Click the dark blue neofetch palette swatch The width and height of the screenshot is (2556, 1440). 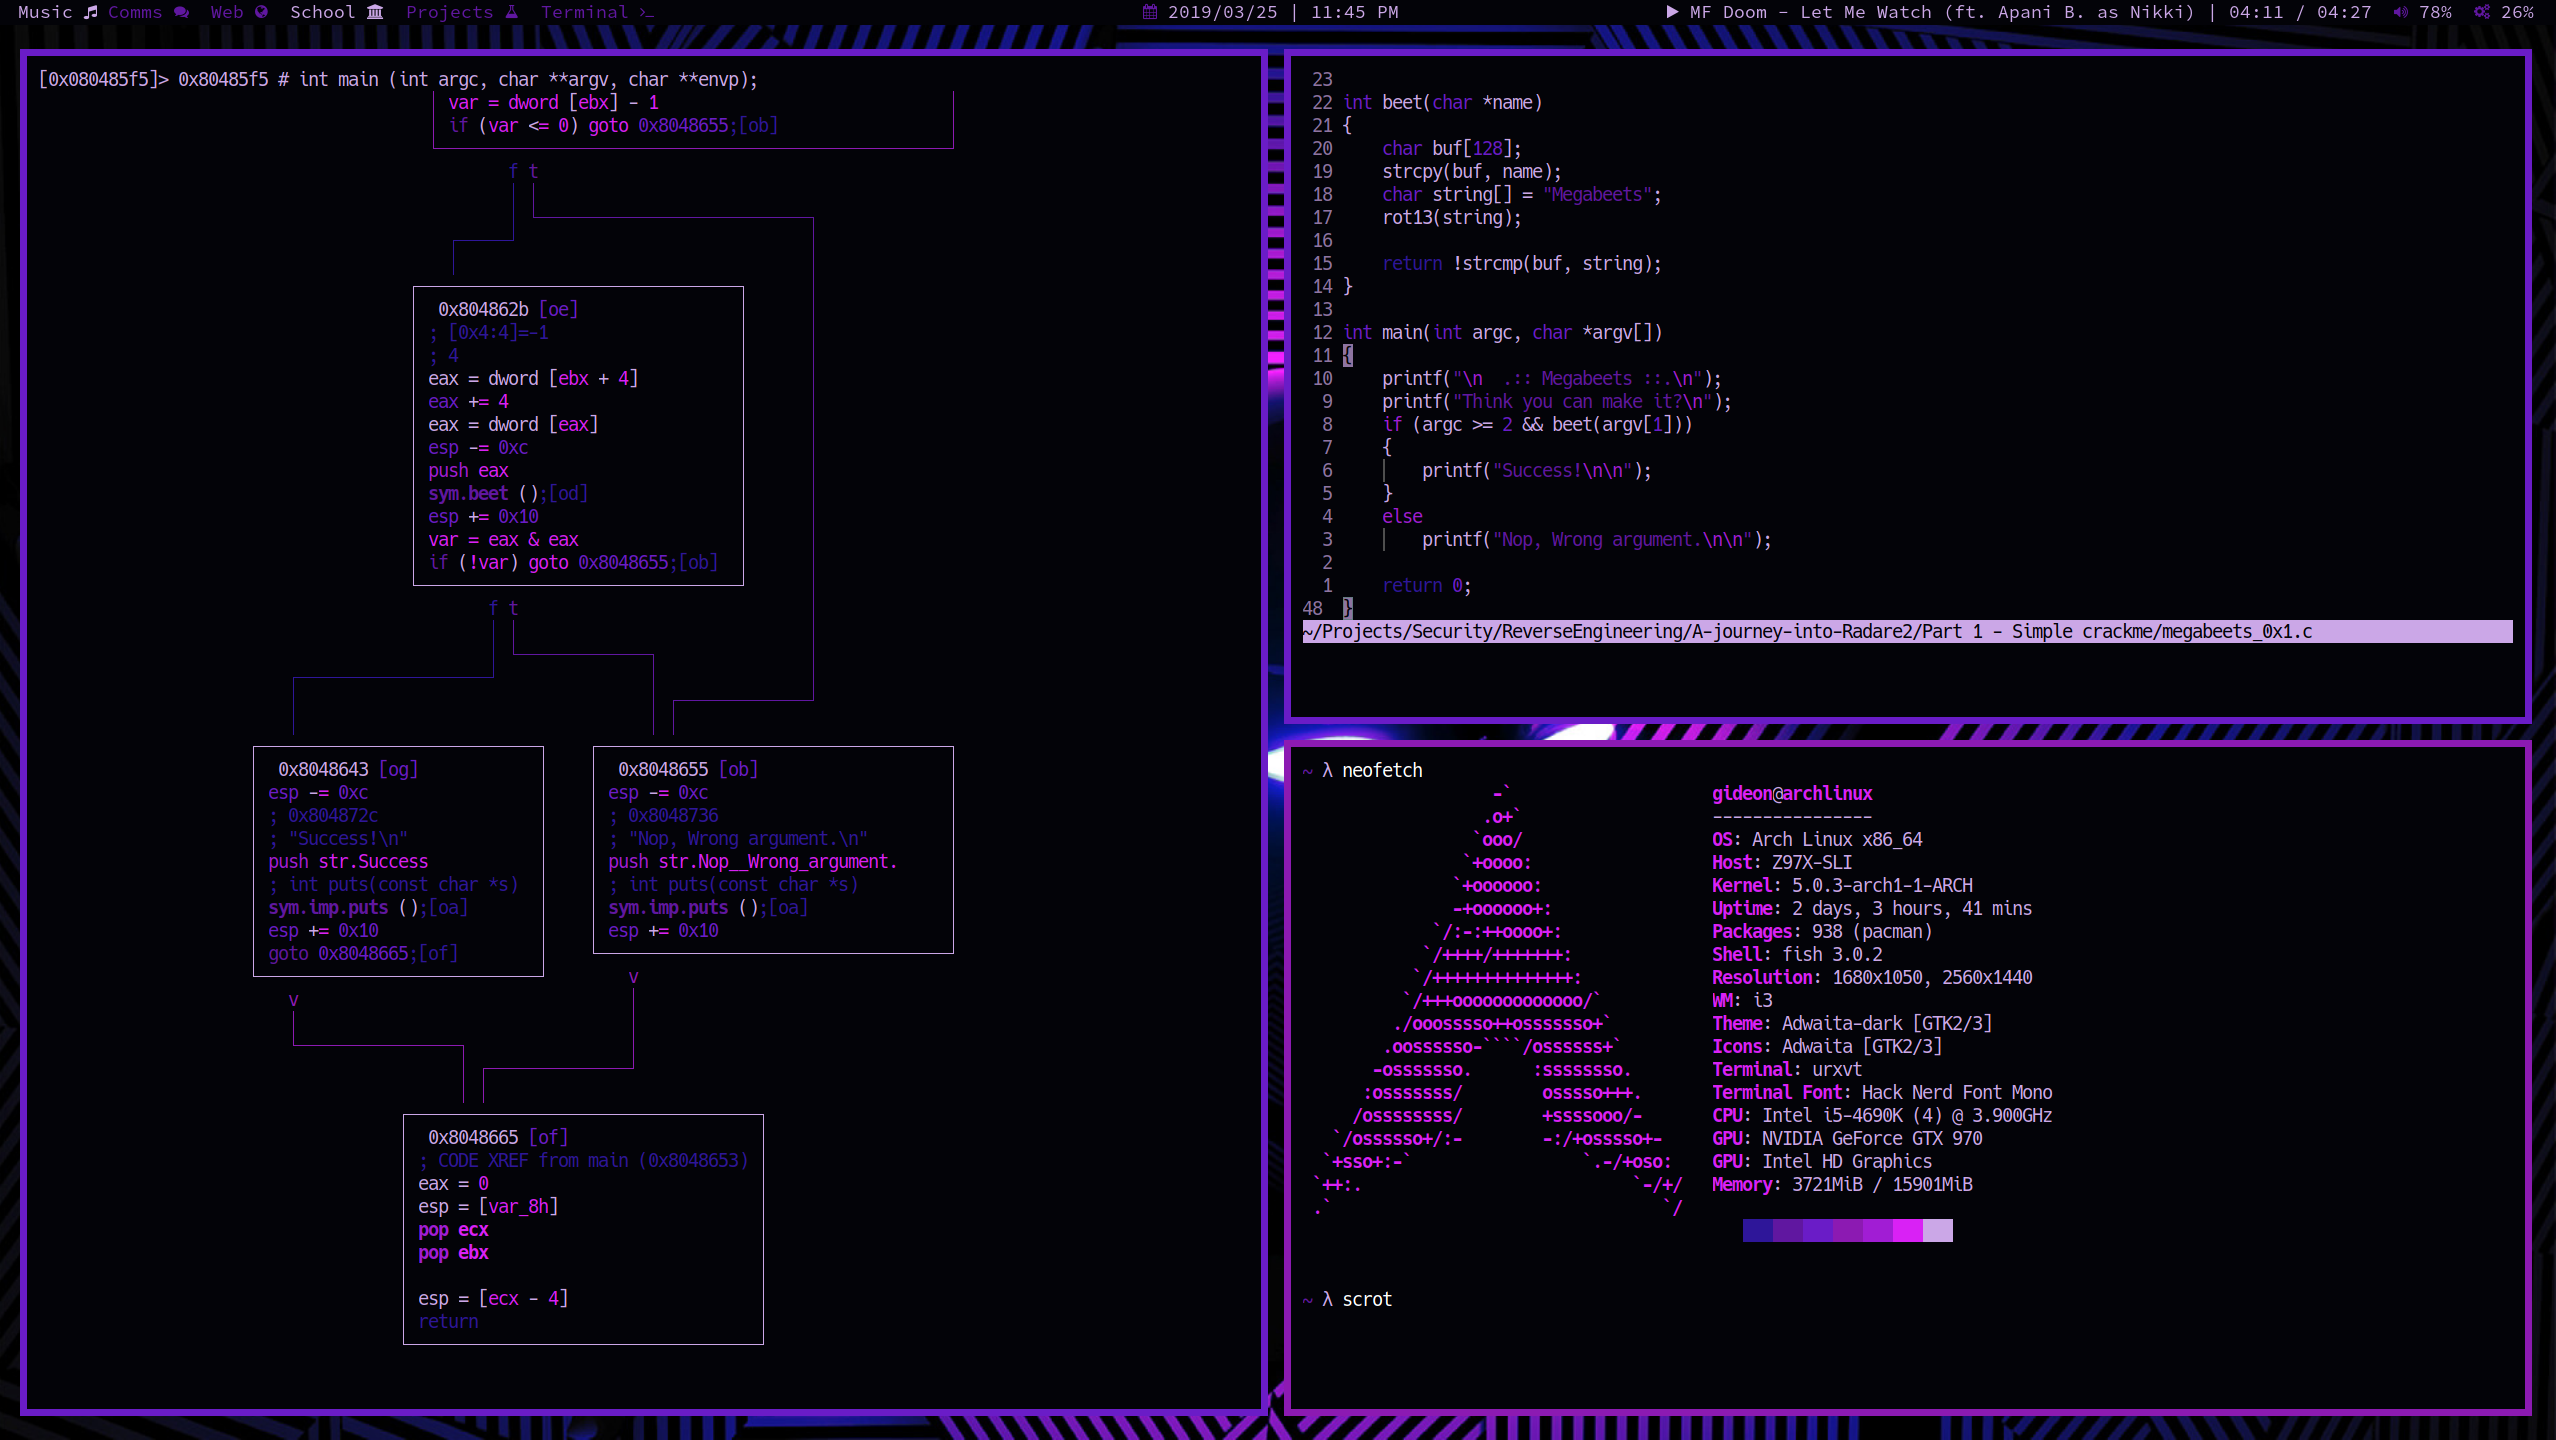pos(1757,1230)
